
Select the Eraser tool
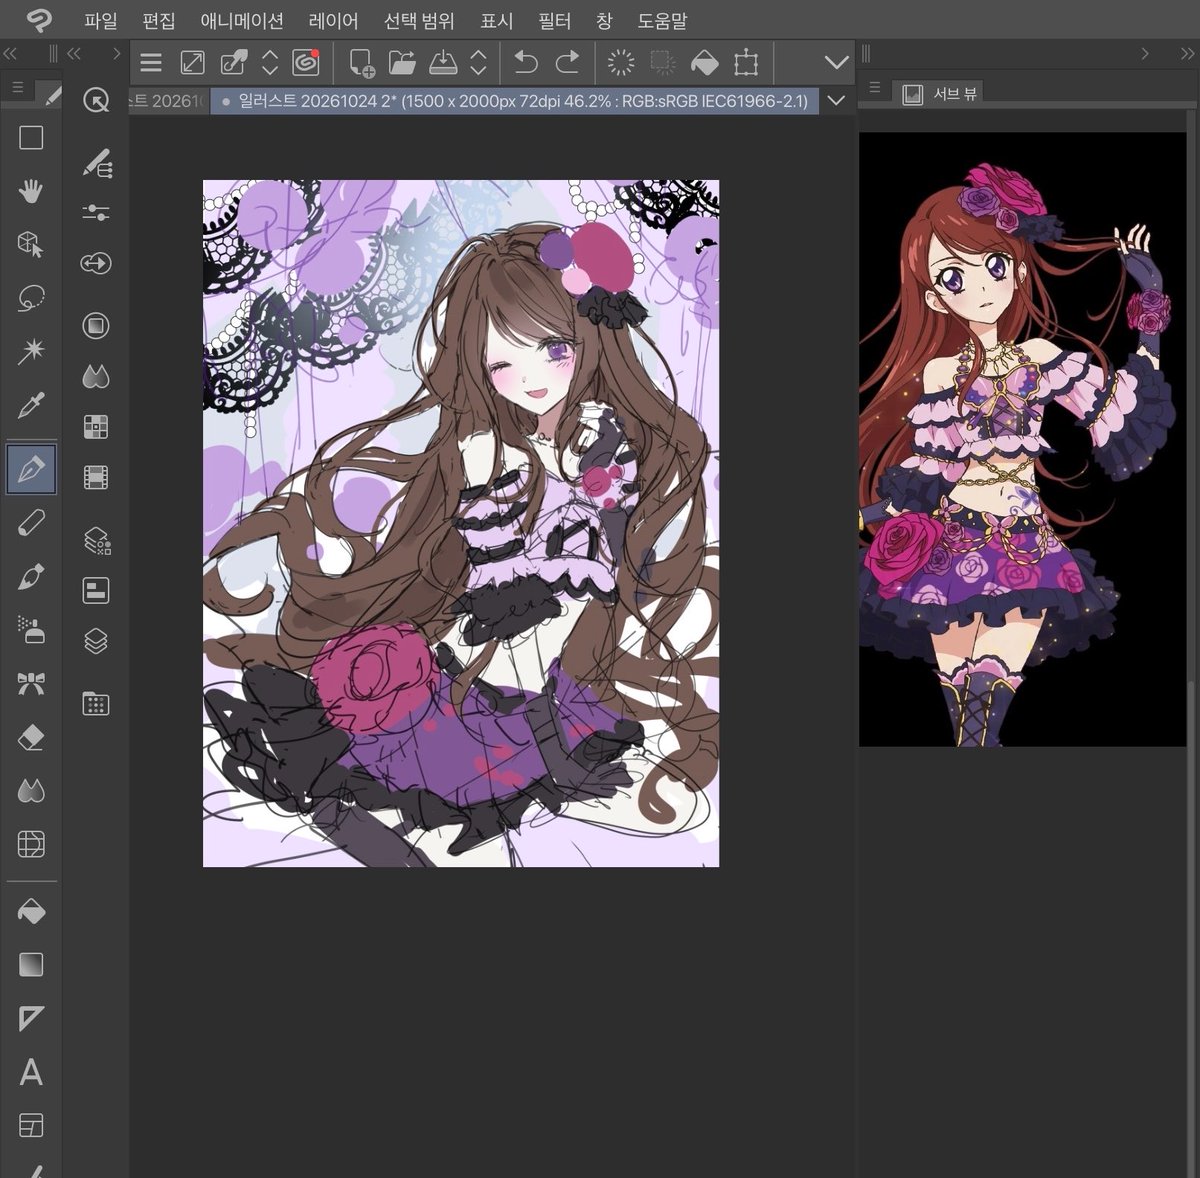[31, 738]
